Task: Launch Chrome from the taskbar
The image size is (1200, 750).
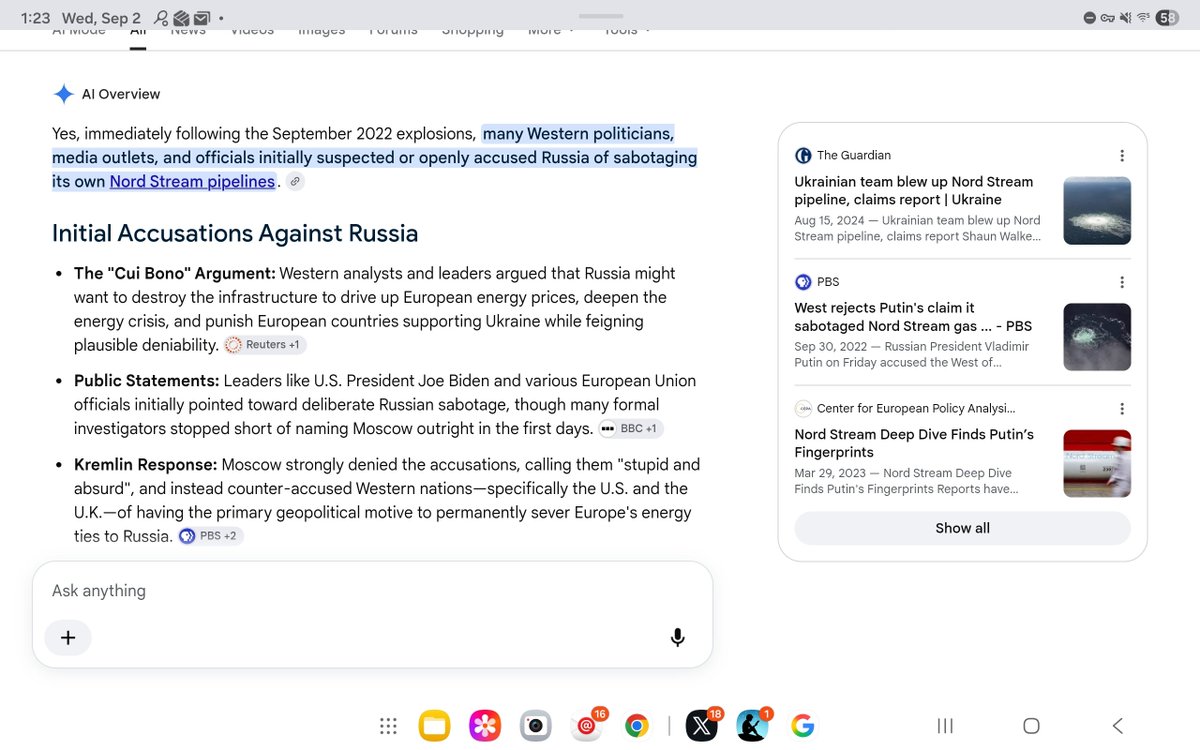Action: pos(637,726)
